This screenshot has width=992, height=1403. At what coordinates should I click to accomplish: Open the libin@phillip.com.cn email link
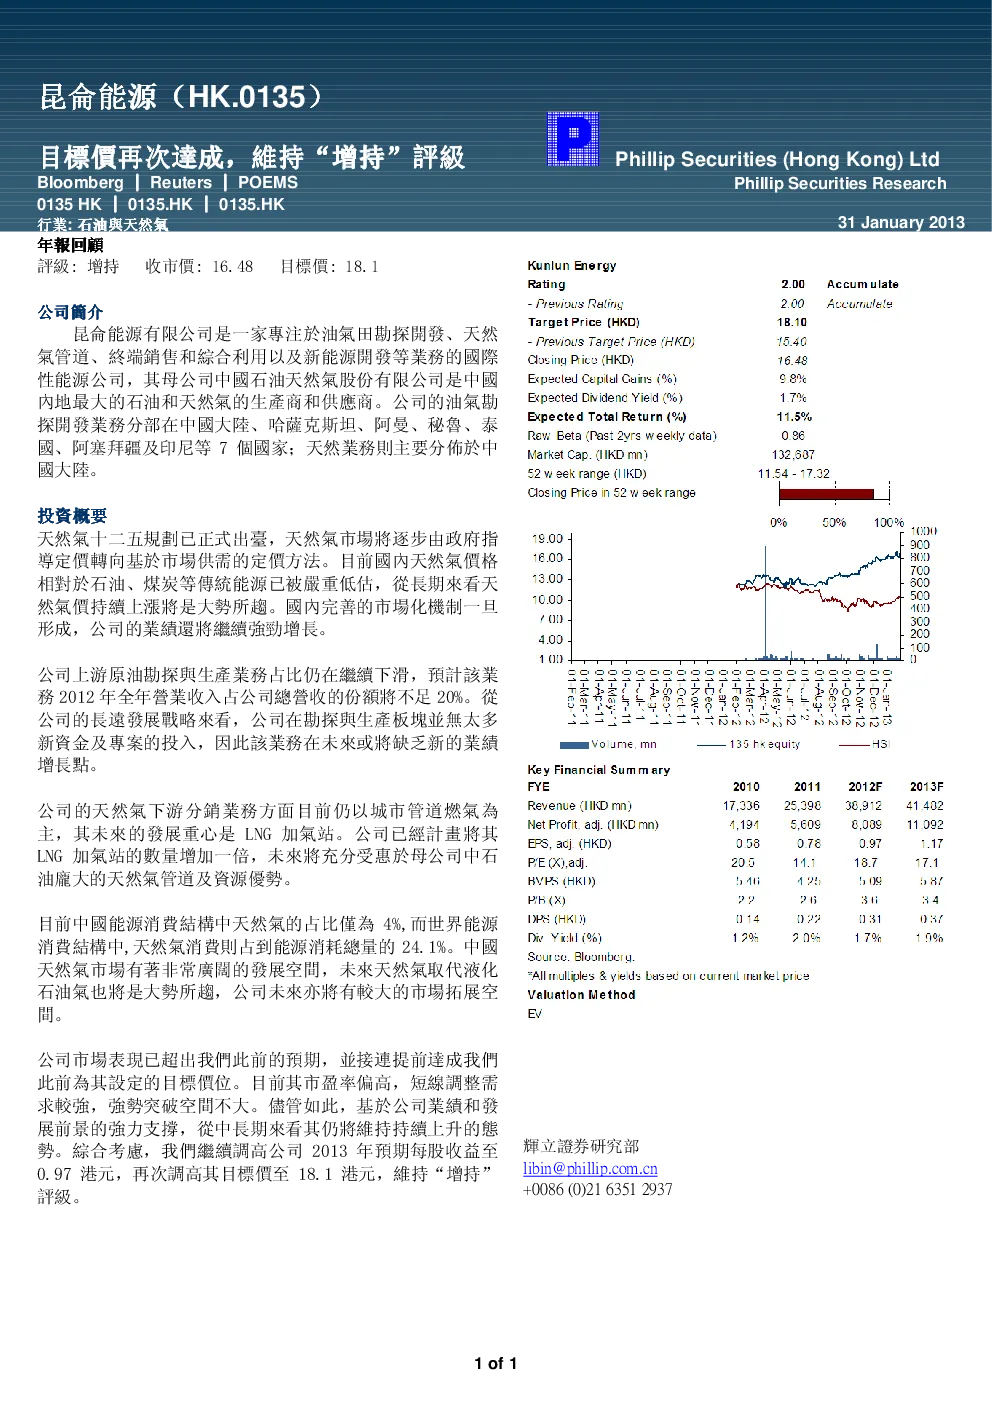[590, 1168]
